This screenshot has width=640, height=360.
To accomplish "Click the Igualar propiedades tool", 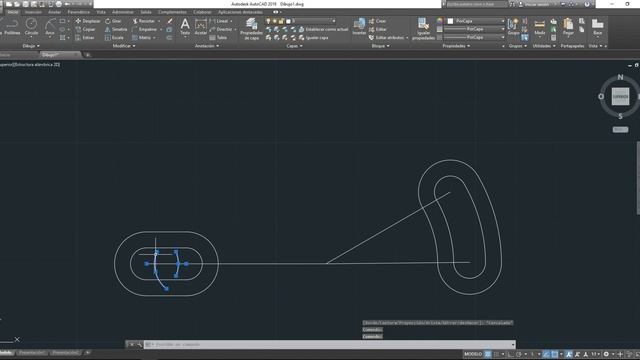I will click(x=423, y=29).
